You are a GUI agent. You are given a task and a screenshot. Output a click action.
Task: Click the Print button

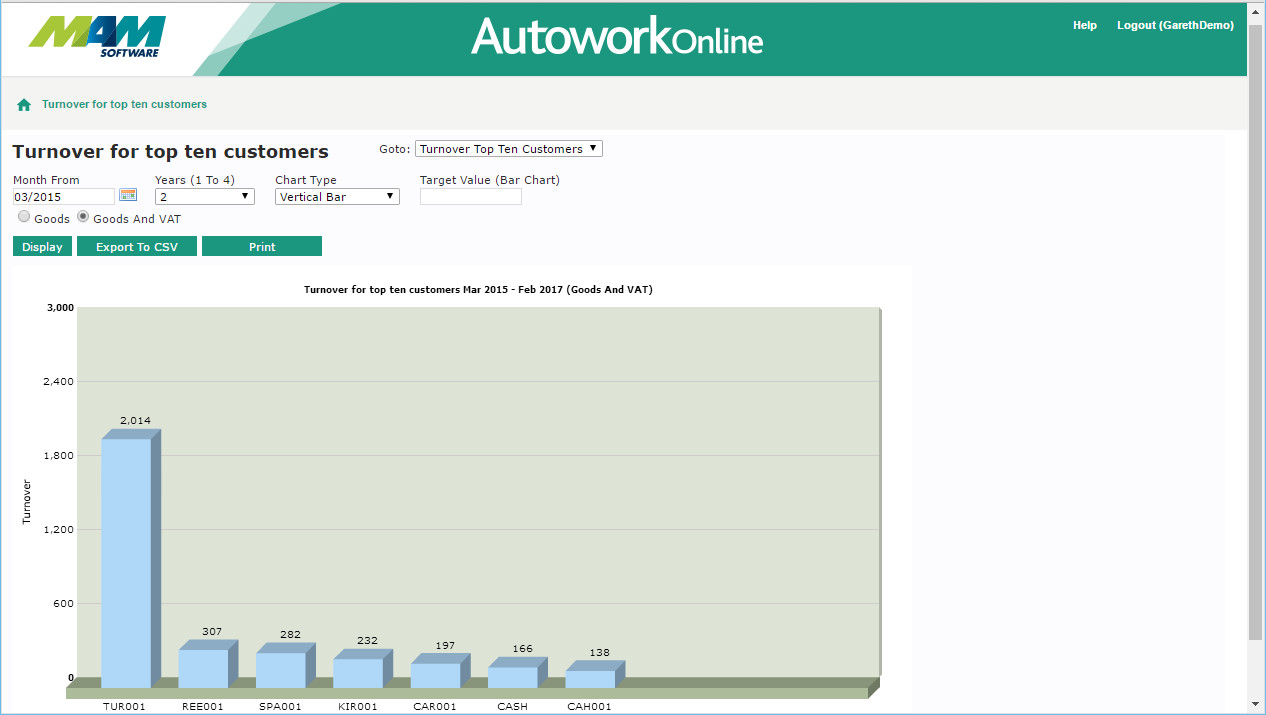click(262, 247)
